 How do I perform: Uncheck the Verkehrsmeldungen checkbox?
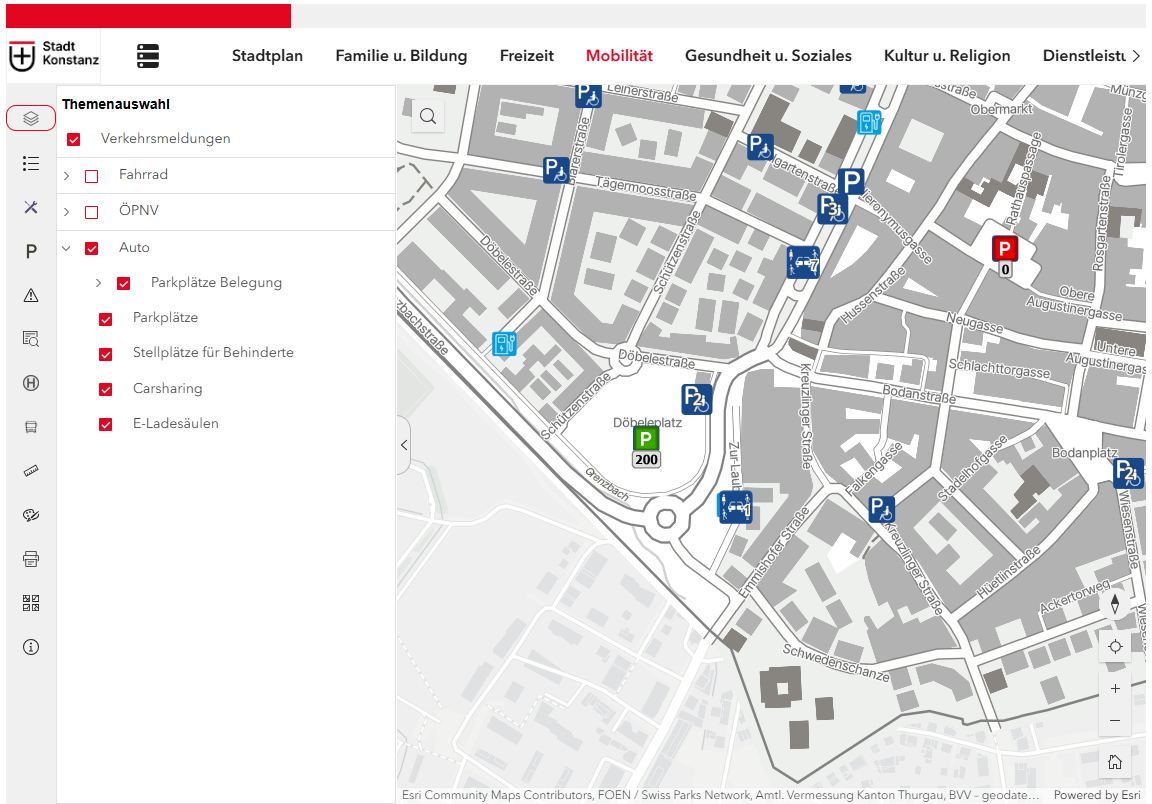click(73, 139)
